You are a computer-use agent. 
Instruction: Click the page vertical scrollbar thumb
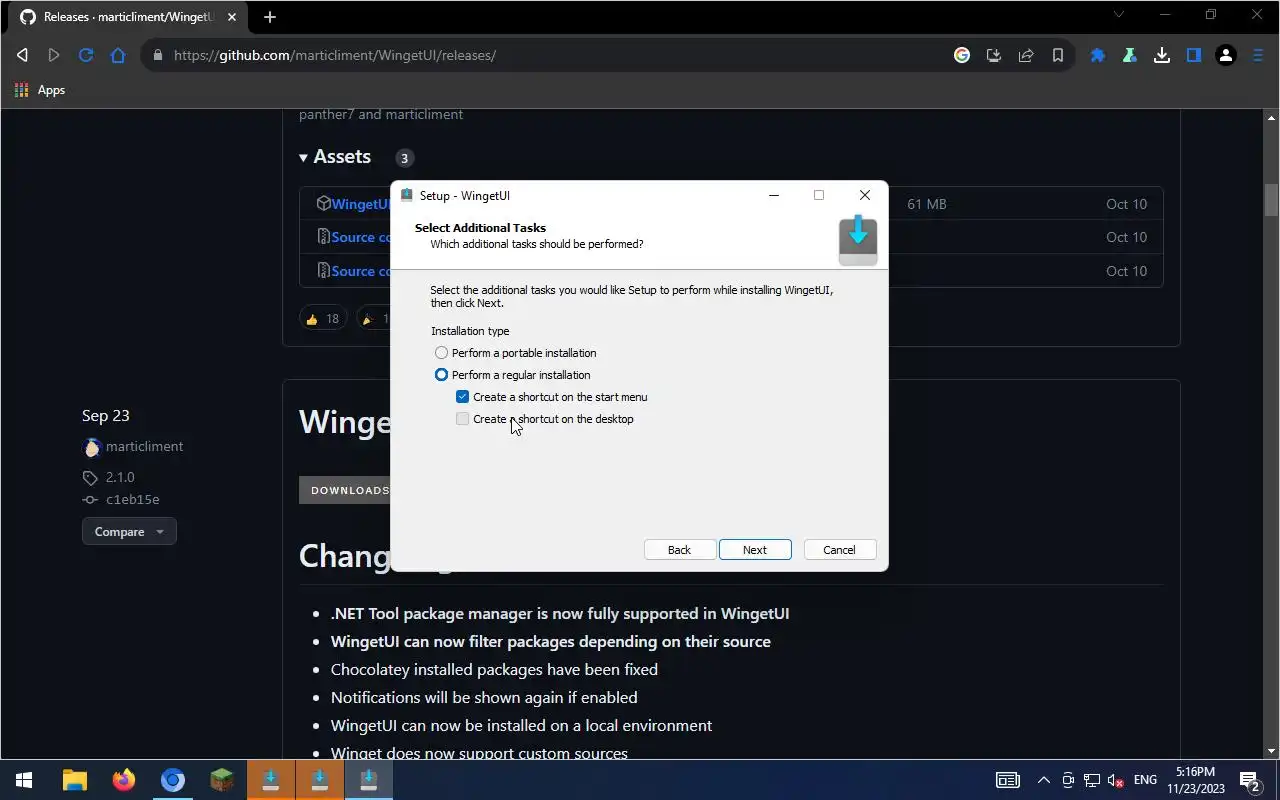(x=1271, y=200)
